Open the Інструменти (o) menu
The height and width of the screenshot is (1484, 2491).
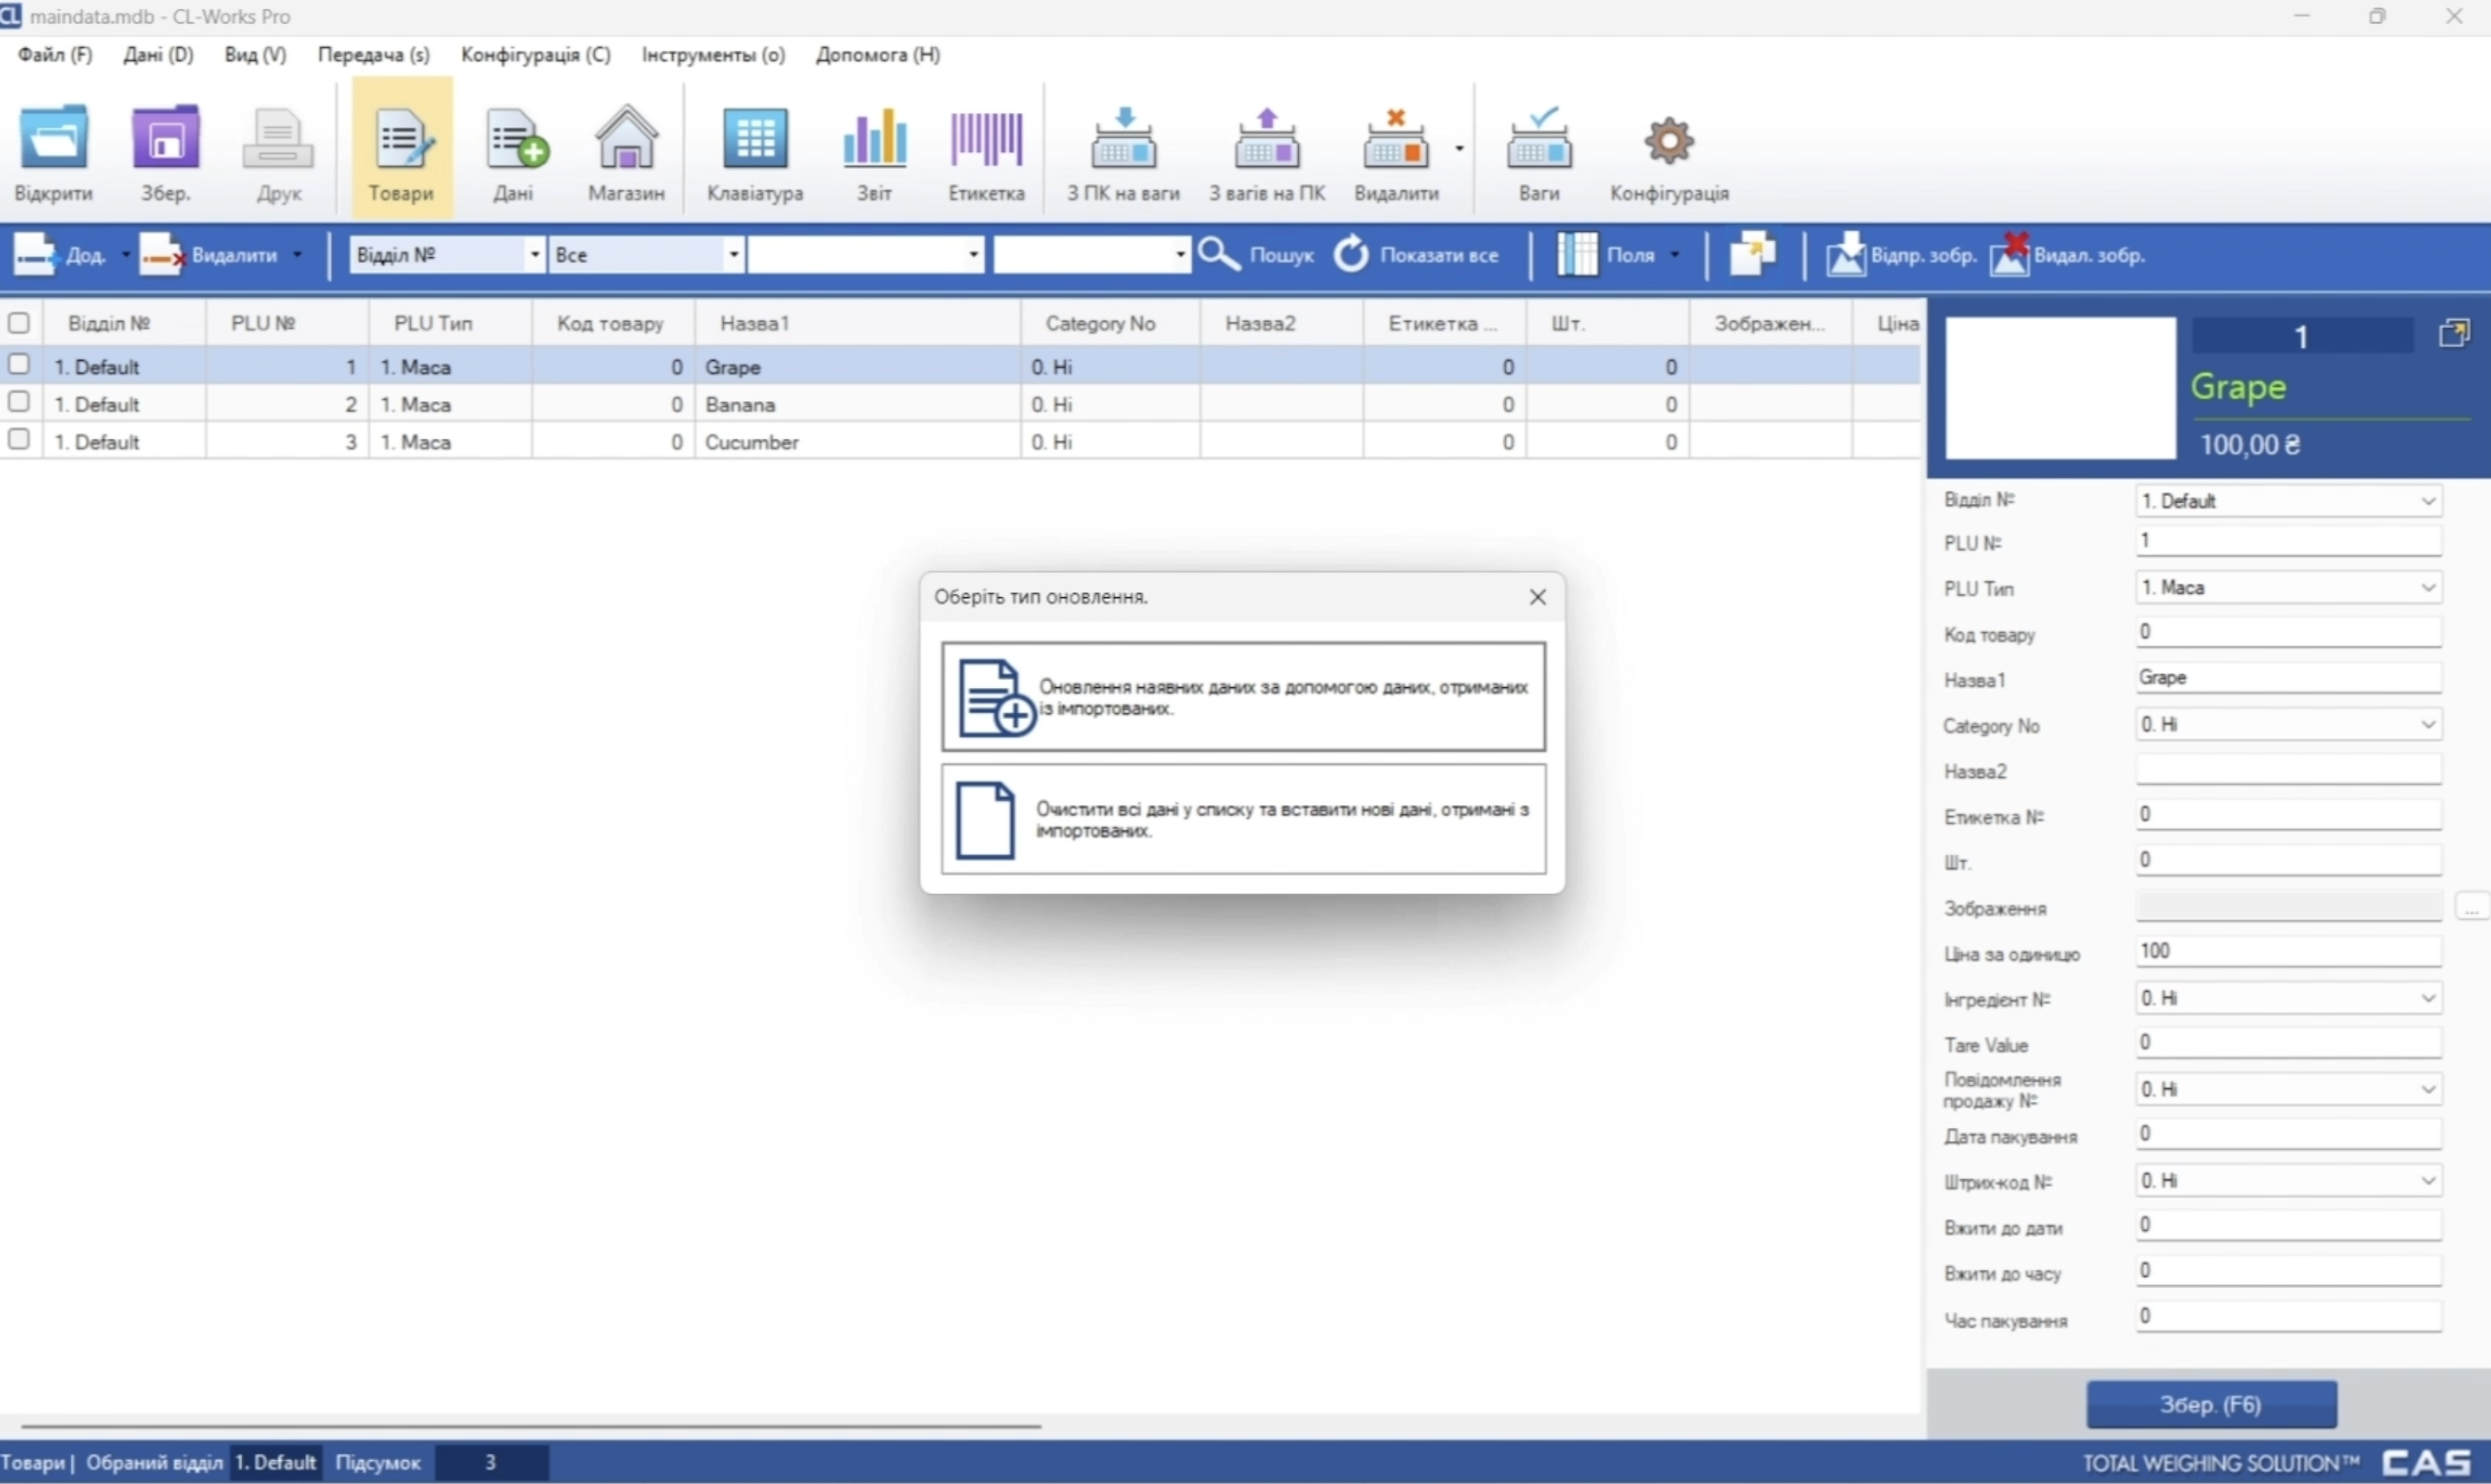tap(713, 55)
